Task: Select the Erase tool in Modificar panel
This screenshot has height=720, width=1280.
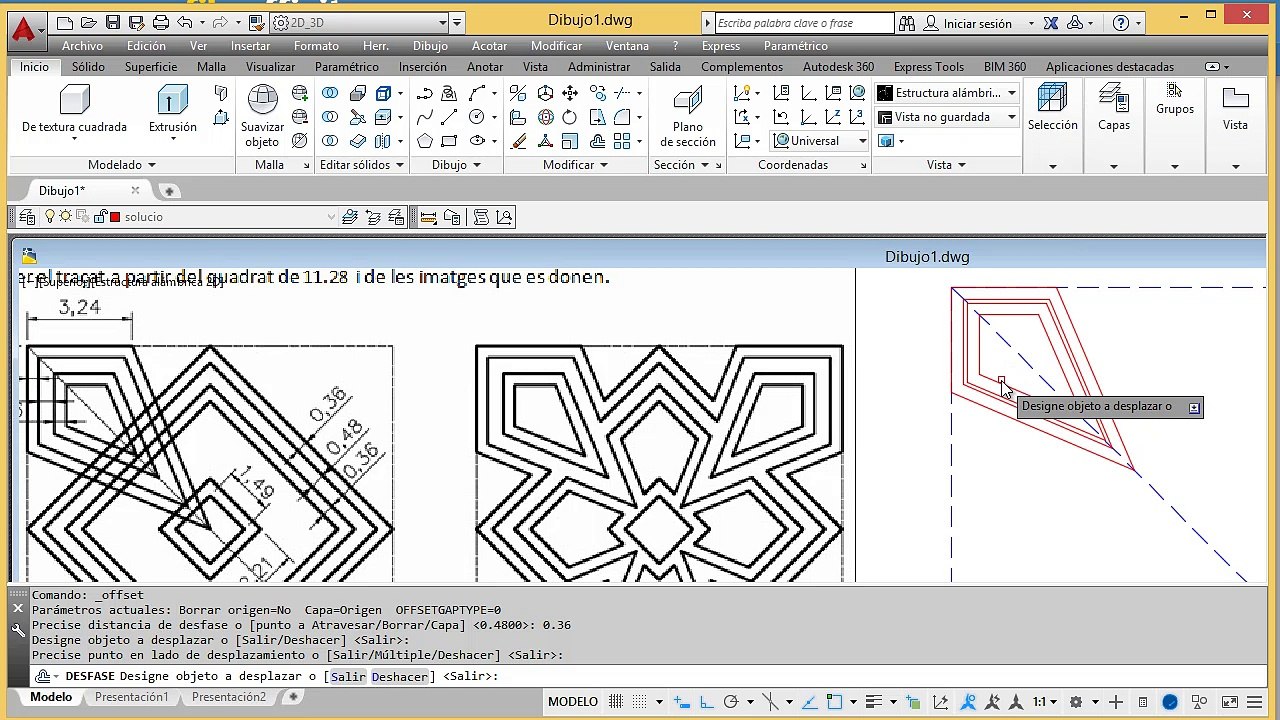Action: 518,141
